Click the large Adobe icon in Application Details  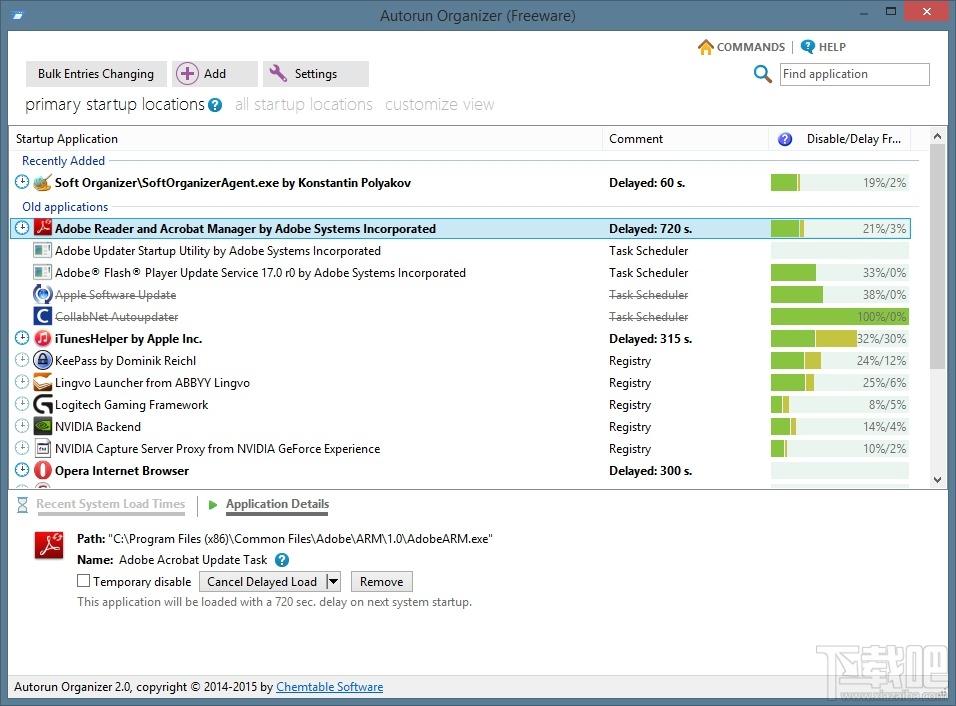(x=49, y=544)
